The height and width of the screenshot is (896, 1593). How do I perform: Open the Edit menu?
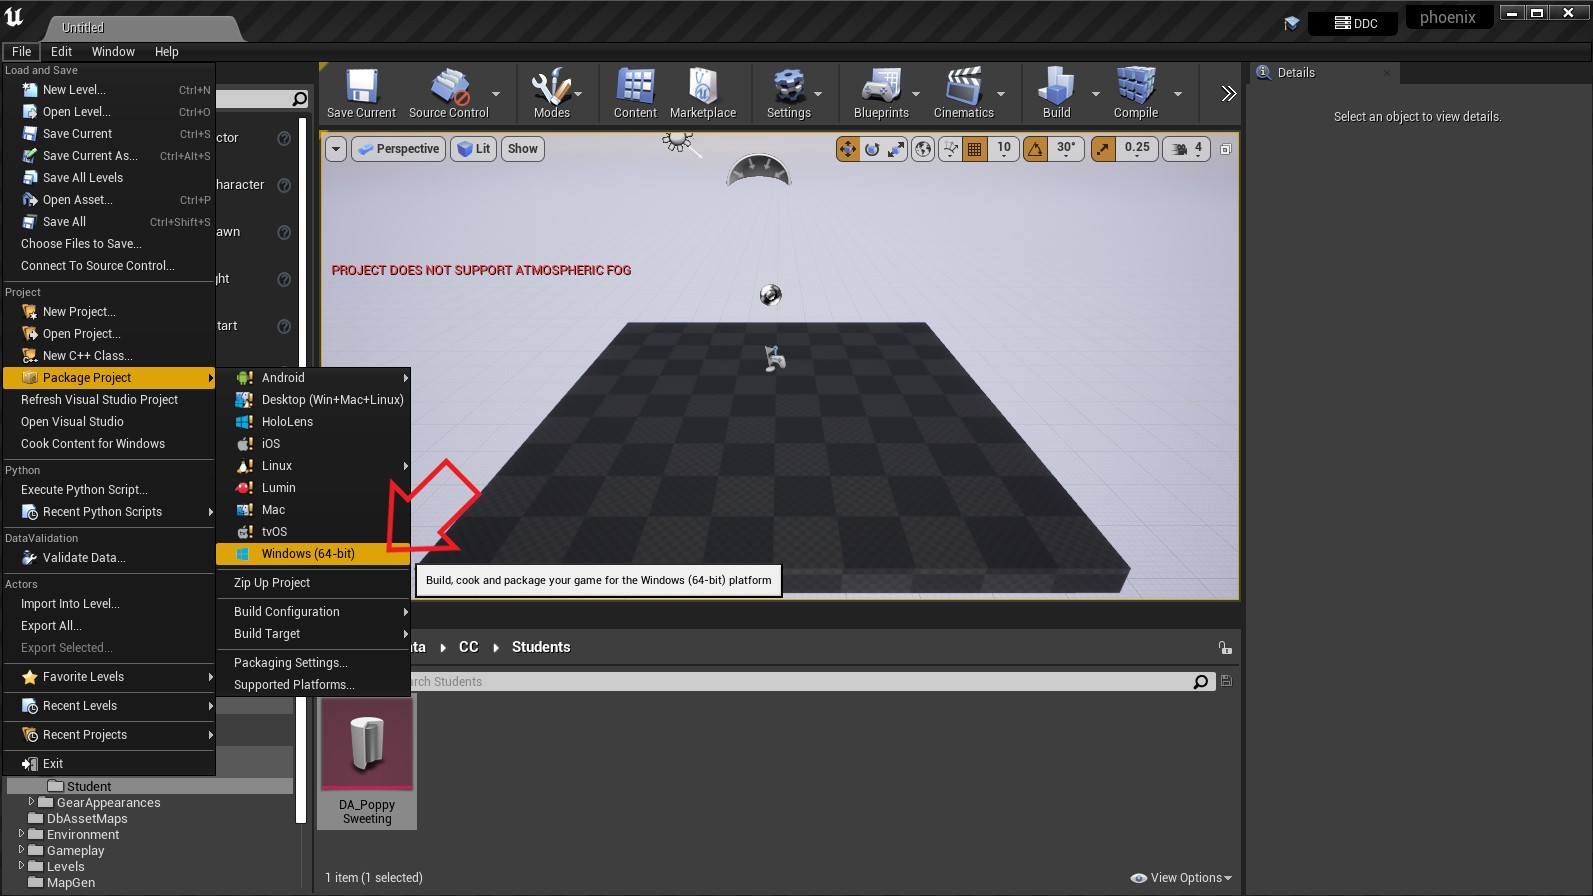(61, 52)
